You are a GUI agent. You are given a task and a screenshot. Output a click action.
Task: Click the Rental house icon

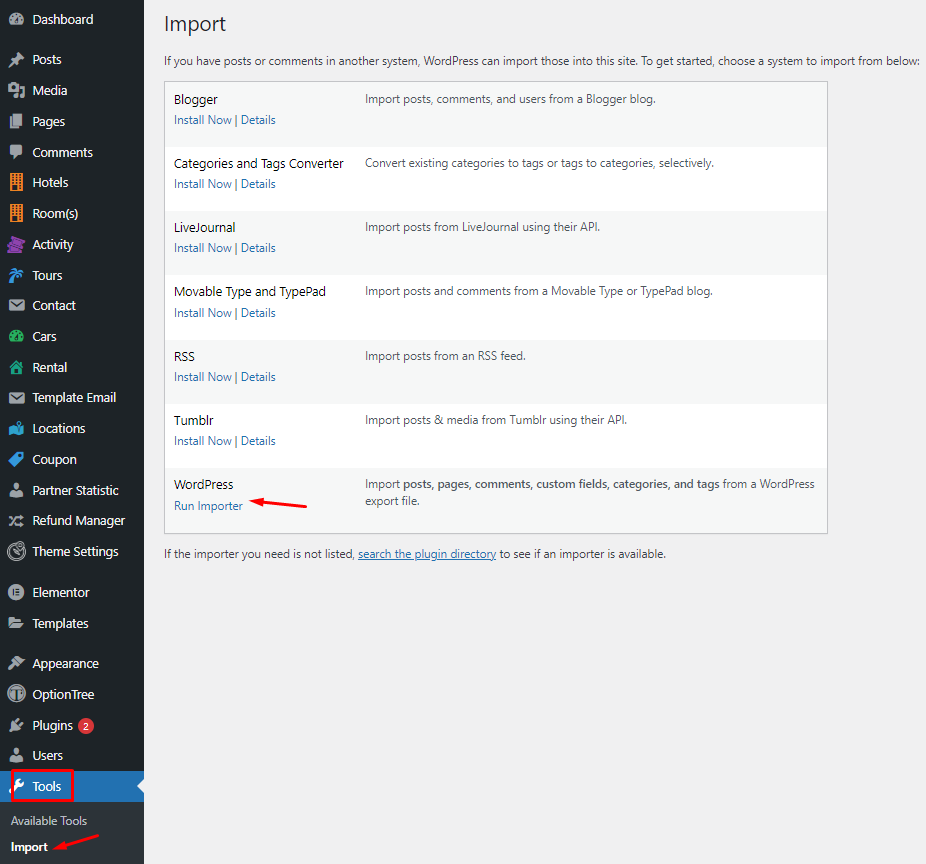click(17, 367)
